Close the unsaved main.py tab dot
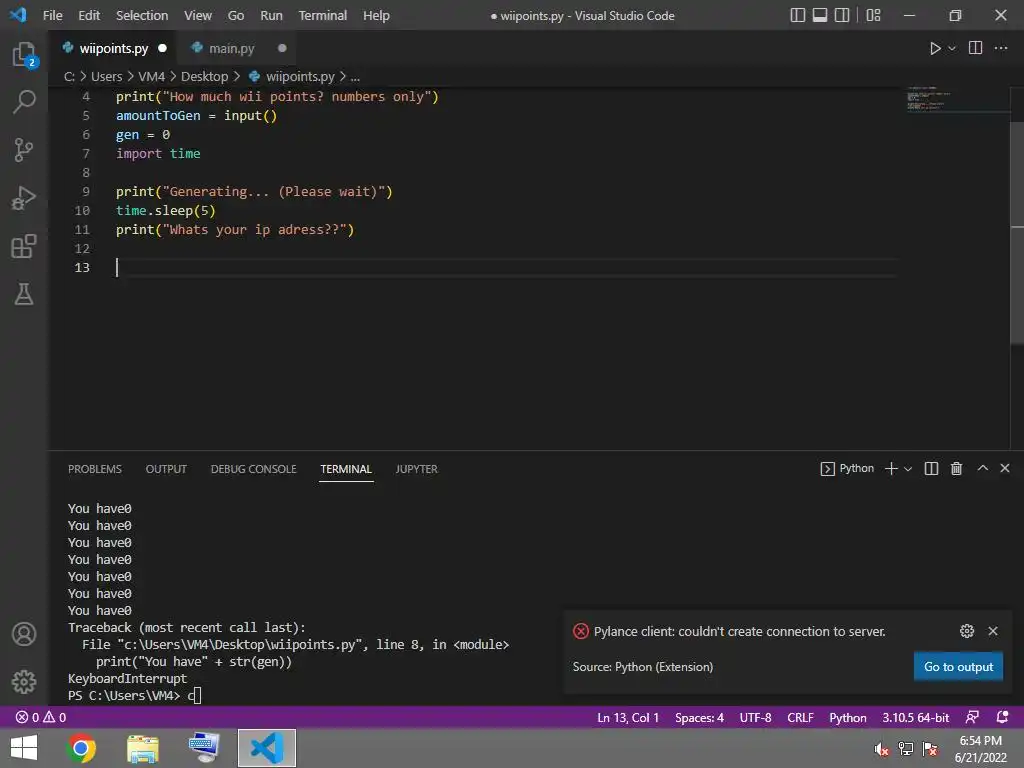 click(x=282, y=48)
